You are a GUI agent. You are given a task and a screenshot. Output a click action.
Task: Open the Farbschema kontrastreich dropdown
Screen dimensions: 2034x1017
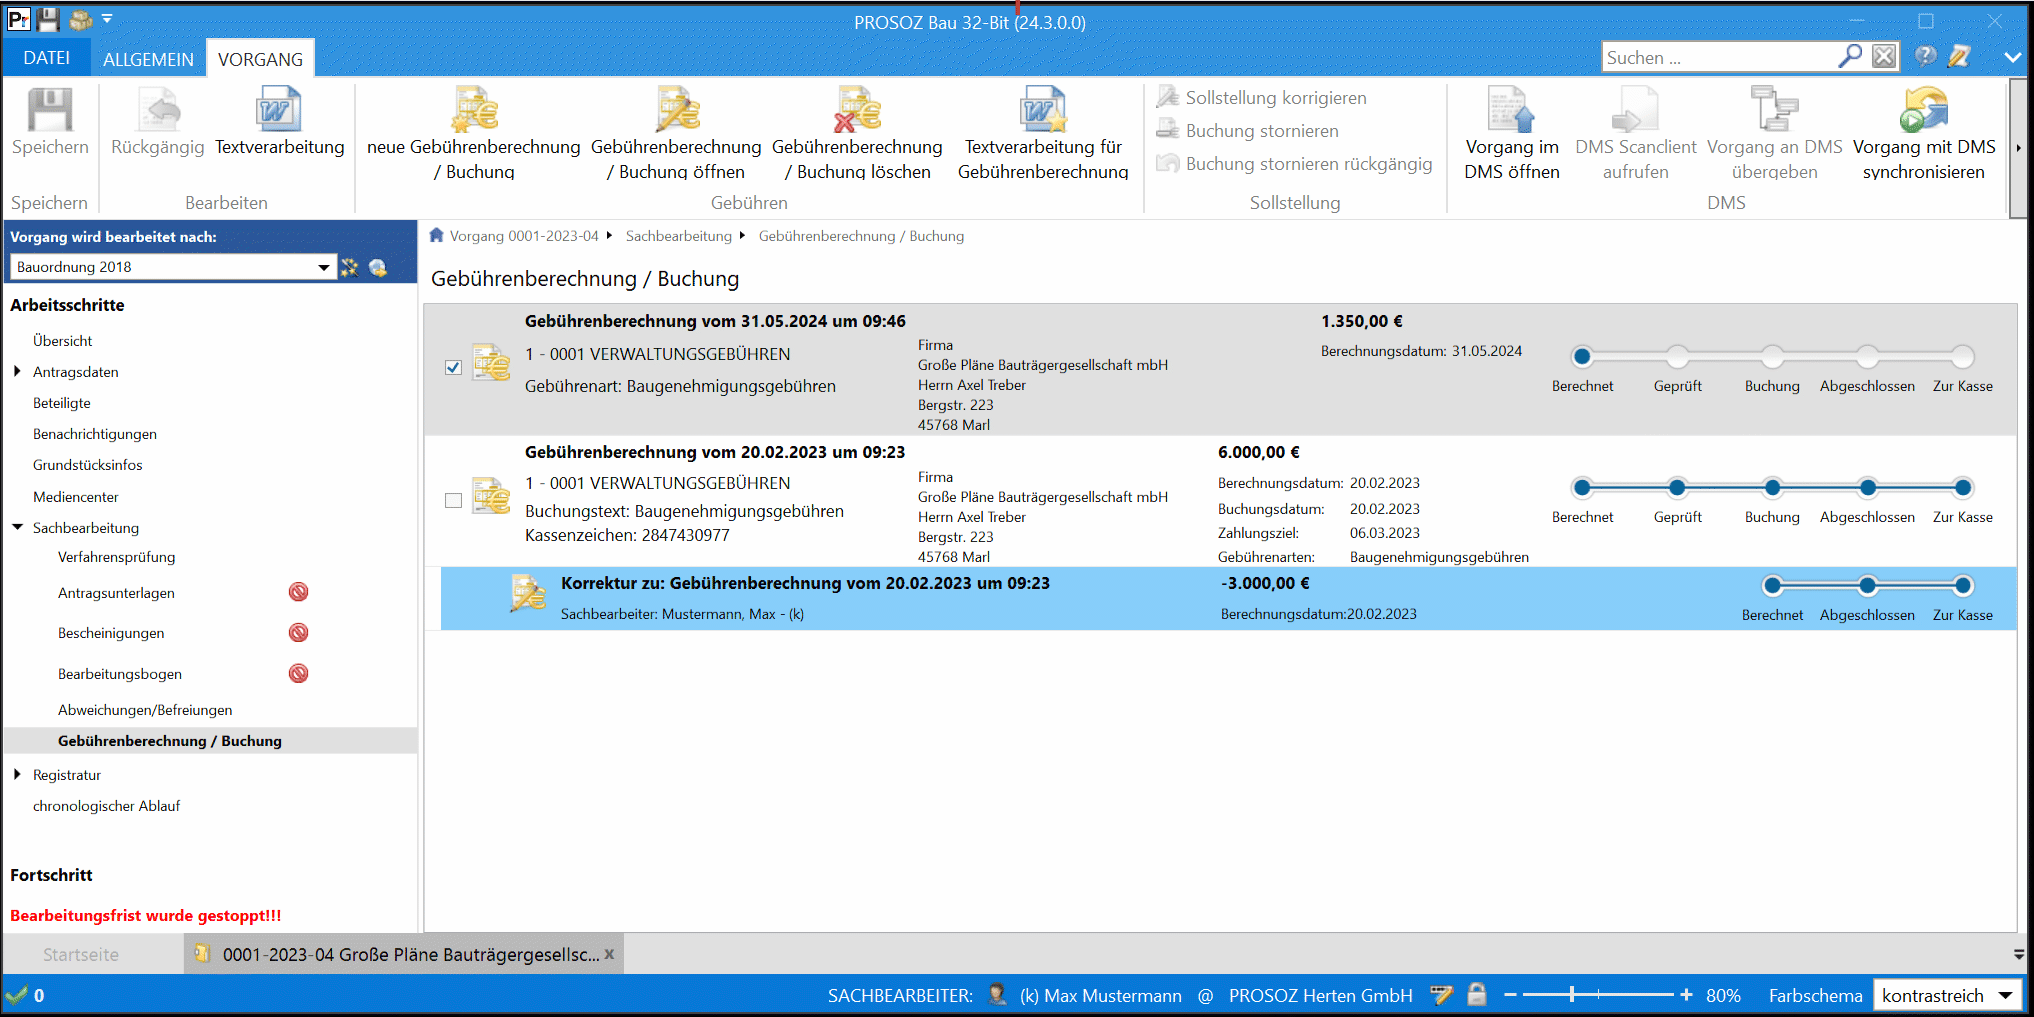point(2006,995)
